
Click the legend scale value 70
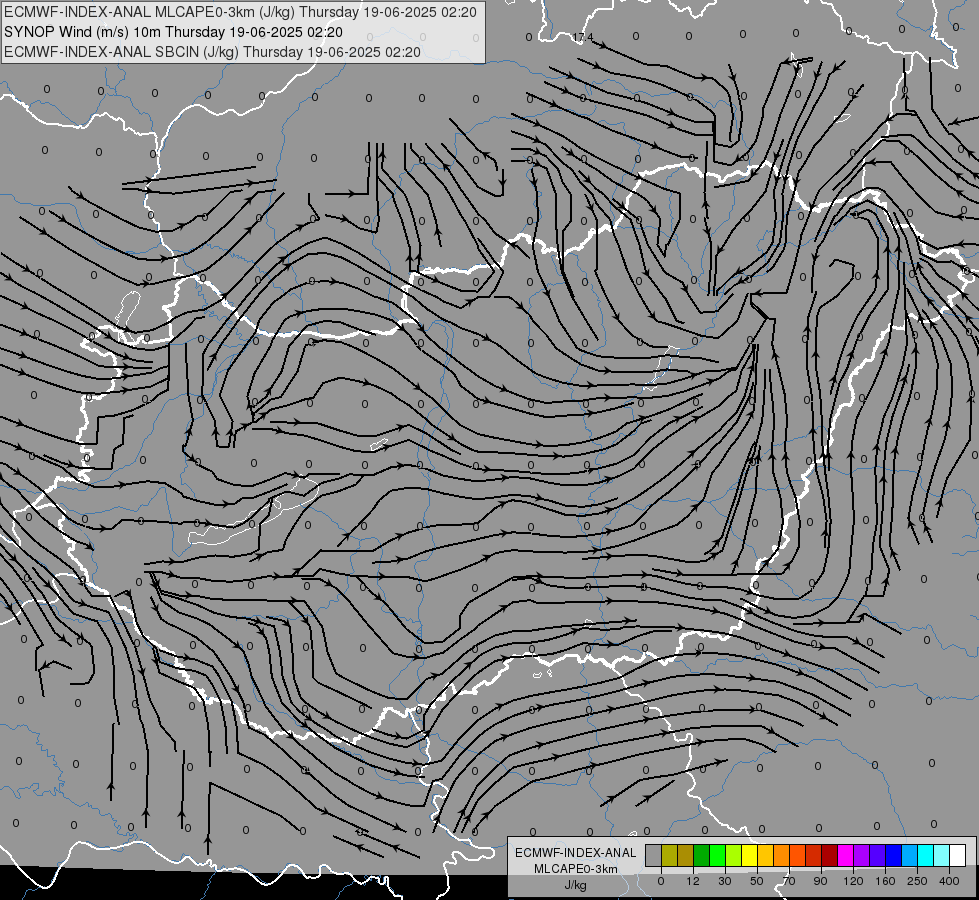tap(789, 881)
